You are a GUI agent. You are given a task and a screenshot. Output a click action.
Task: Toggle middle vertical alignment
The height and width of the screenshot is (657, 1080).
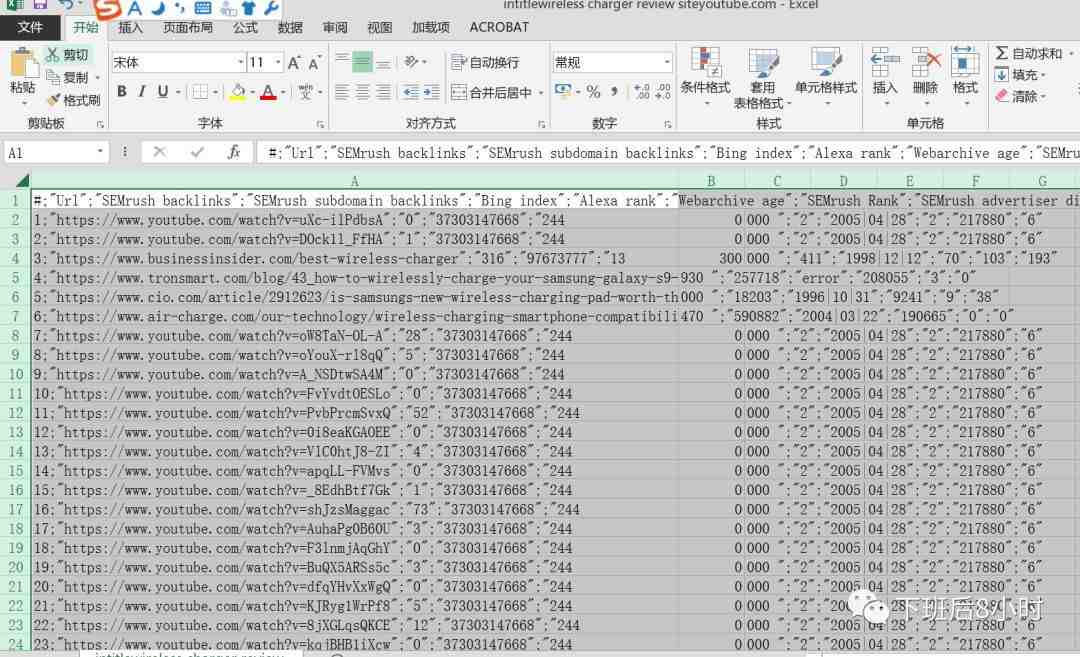point(362,62)
